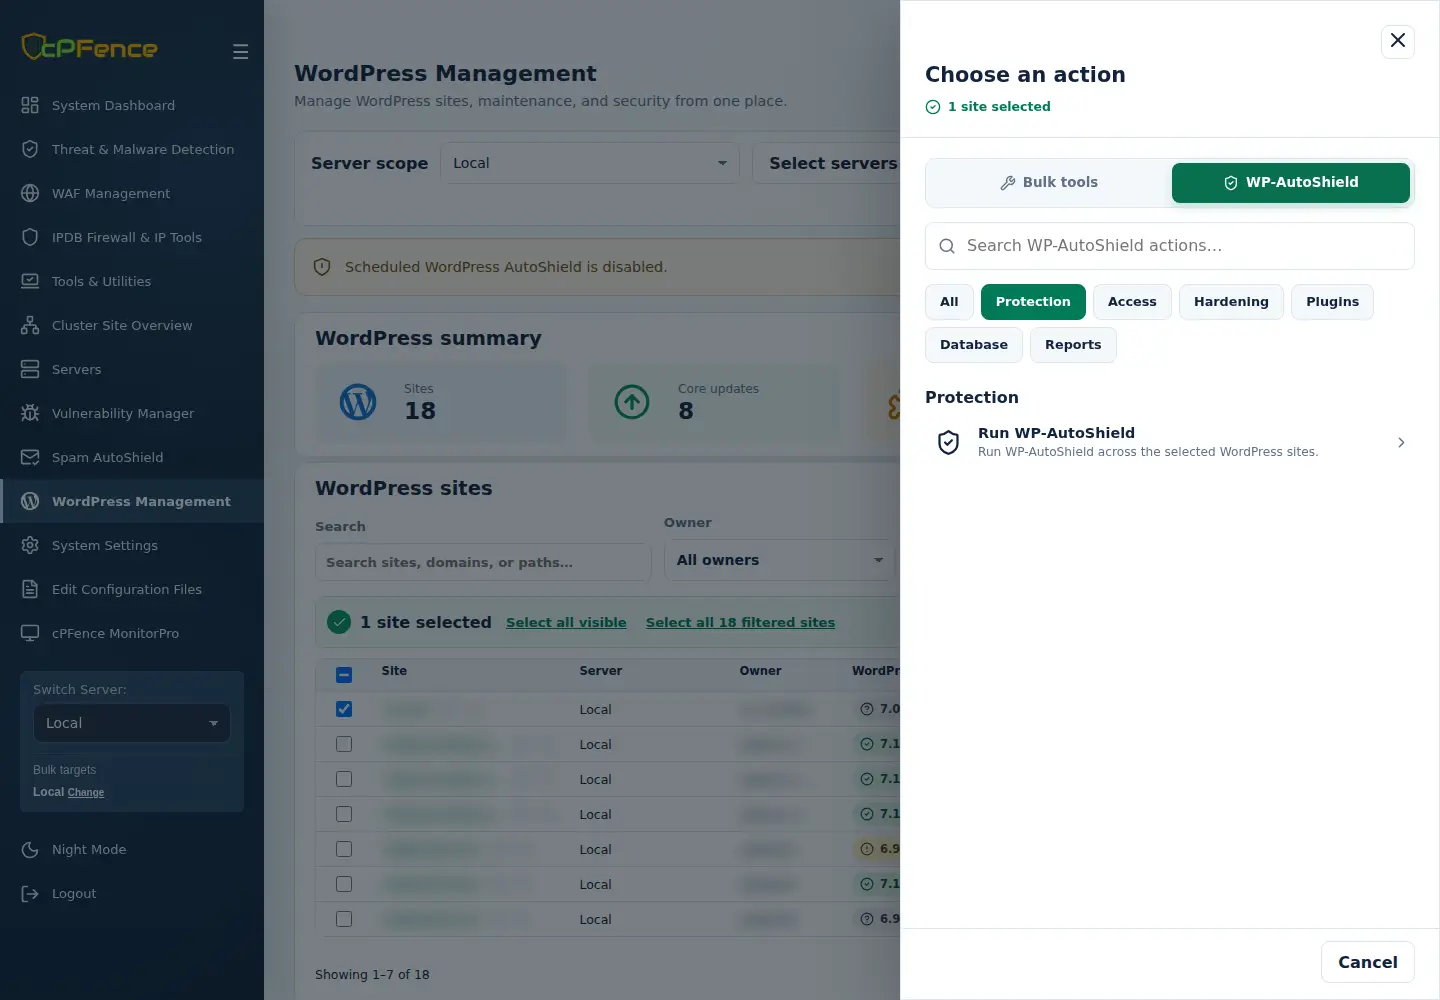Click the Night Mode moon icon
The height and width of the screenshot is (1000, 1440).
coord(30,849)
